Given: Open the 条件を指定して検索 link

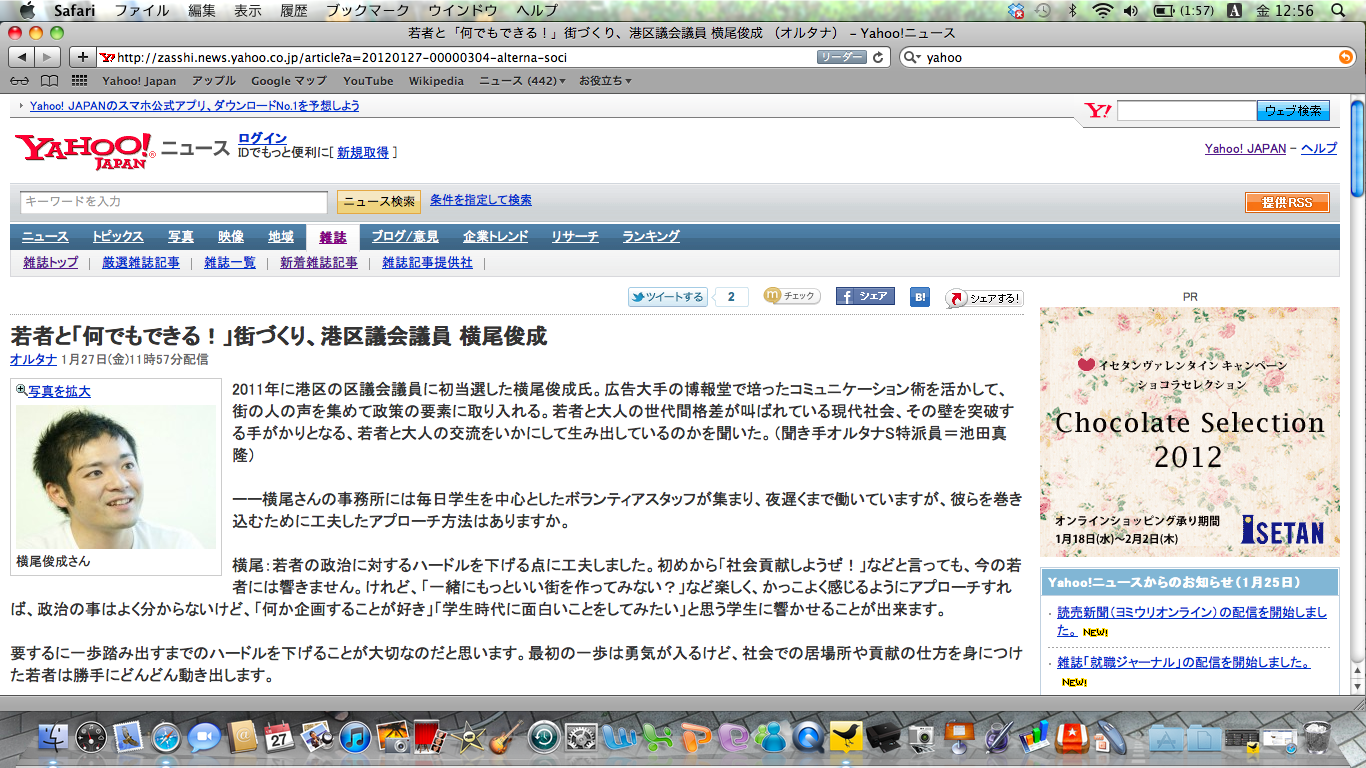Looking at the screenshot, I should (480, 200).
